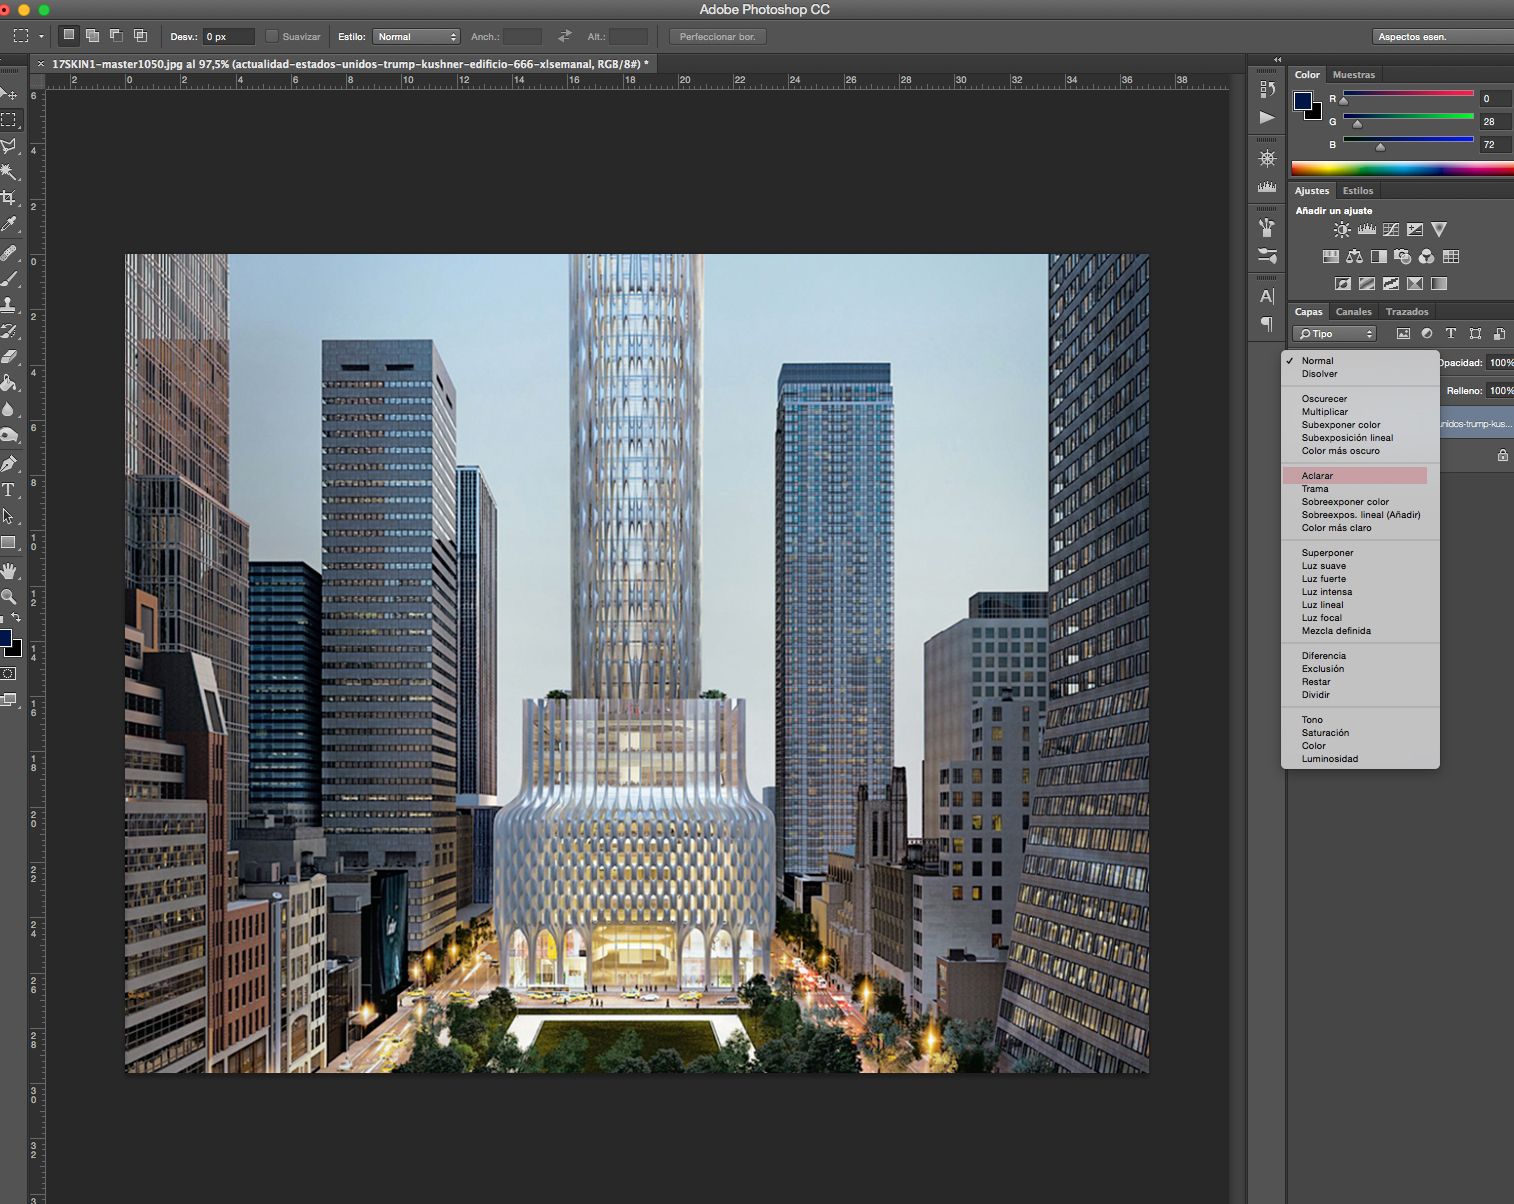Screen dimensions: 1514x1204
Task: Switch to the Estilos tab
Action: pyautogui.click(x=1358, y=191)
